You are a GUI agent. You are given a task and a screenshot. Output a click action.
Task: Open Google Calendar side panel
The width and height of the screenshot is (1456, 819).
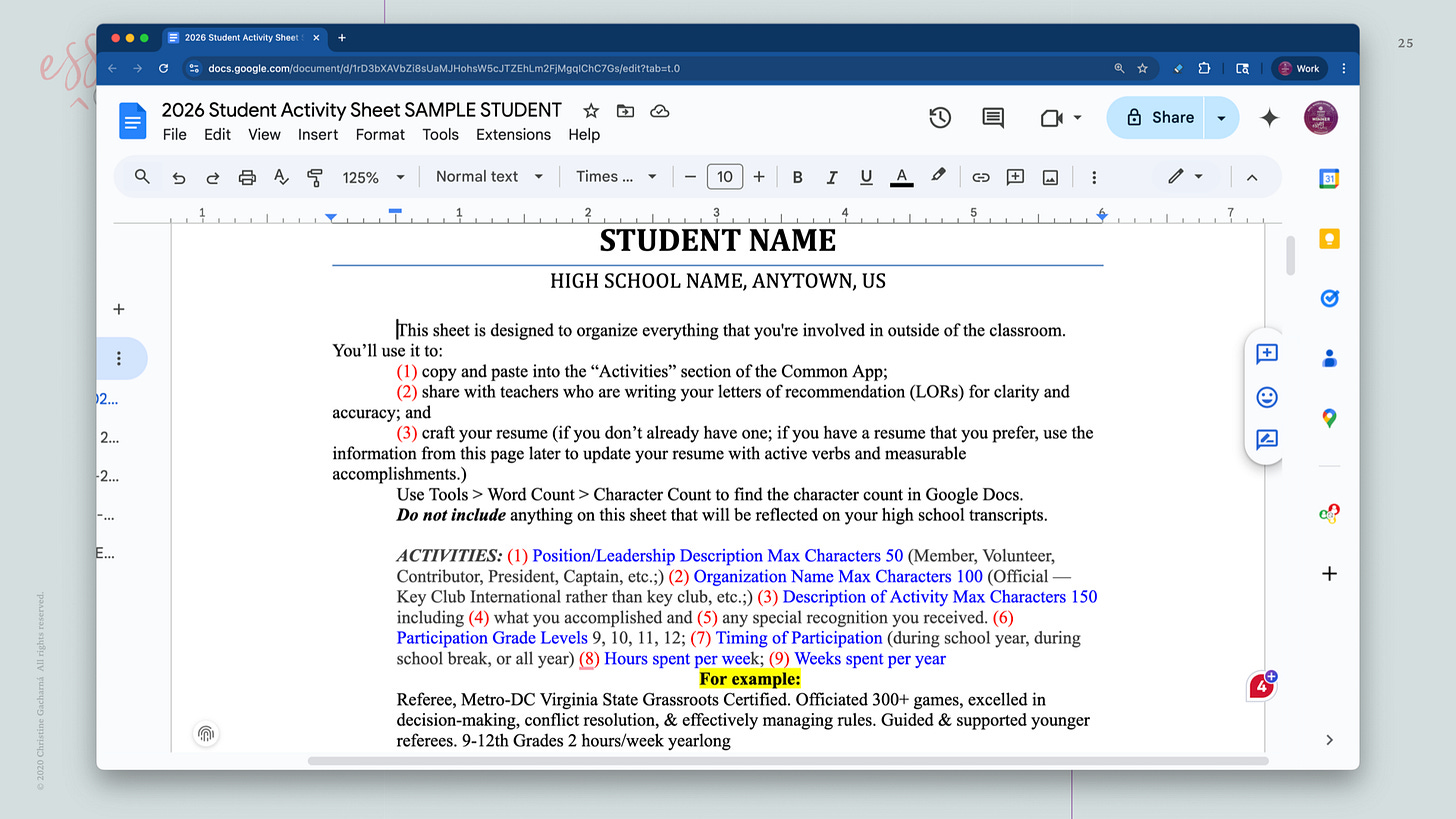point(1329,179)
